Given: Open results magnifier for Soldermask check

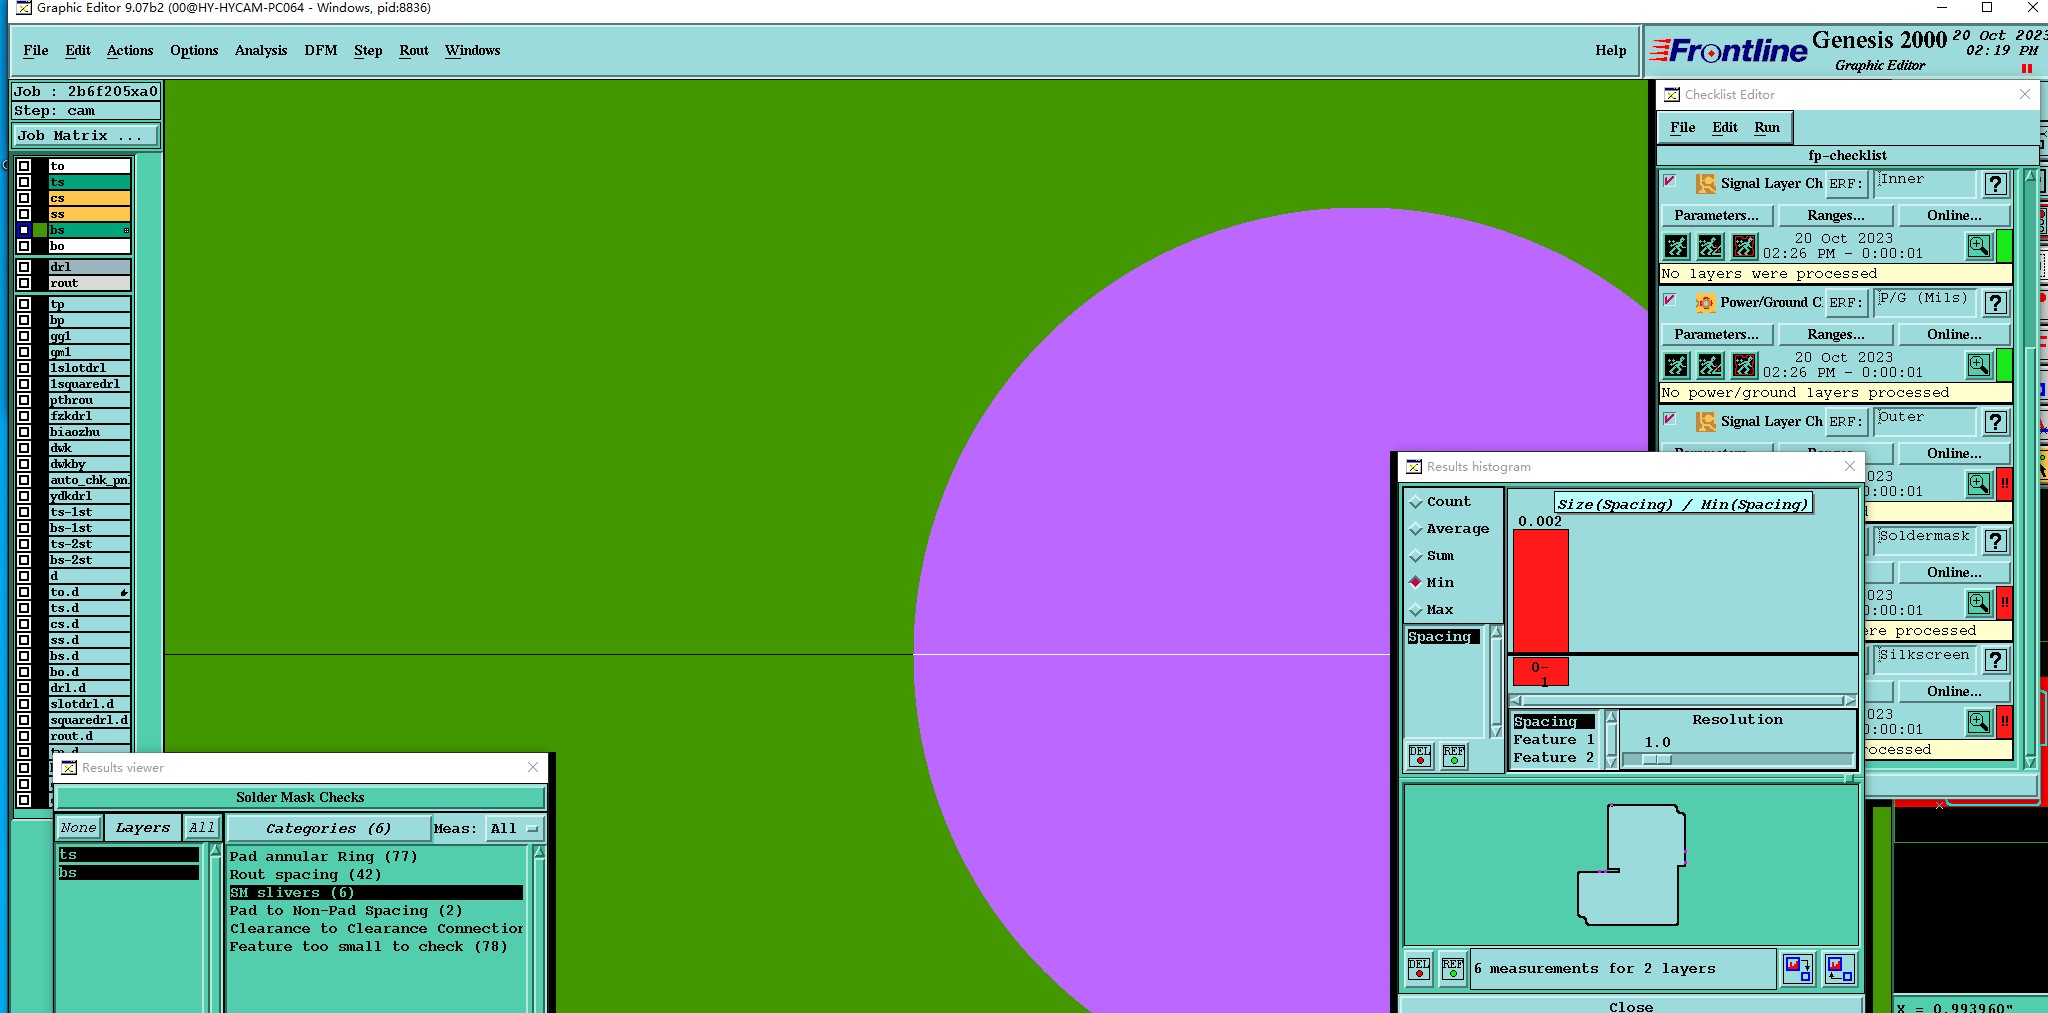Looking at the screenshot, I should click(x=1978, y=603).
